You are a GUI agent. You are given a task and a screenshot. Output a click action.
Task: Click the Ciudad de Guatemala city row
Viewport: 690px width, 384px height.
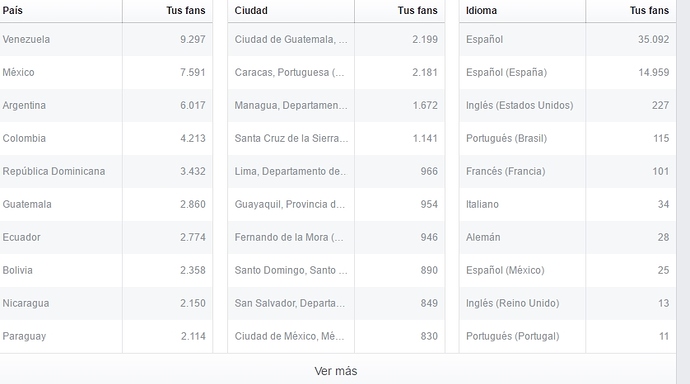(336, 39)
